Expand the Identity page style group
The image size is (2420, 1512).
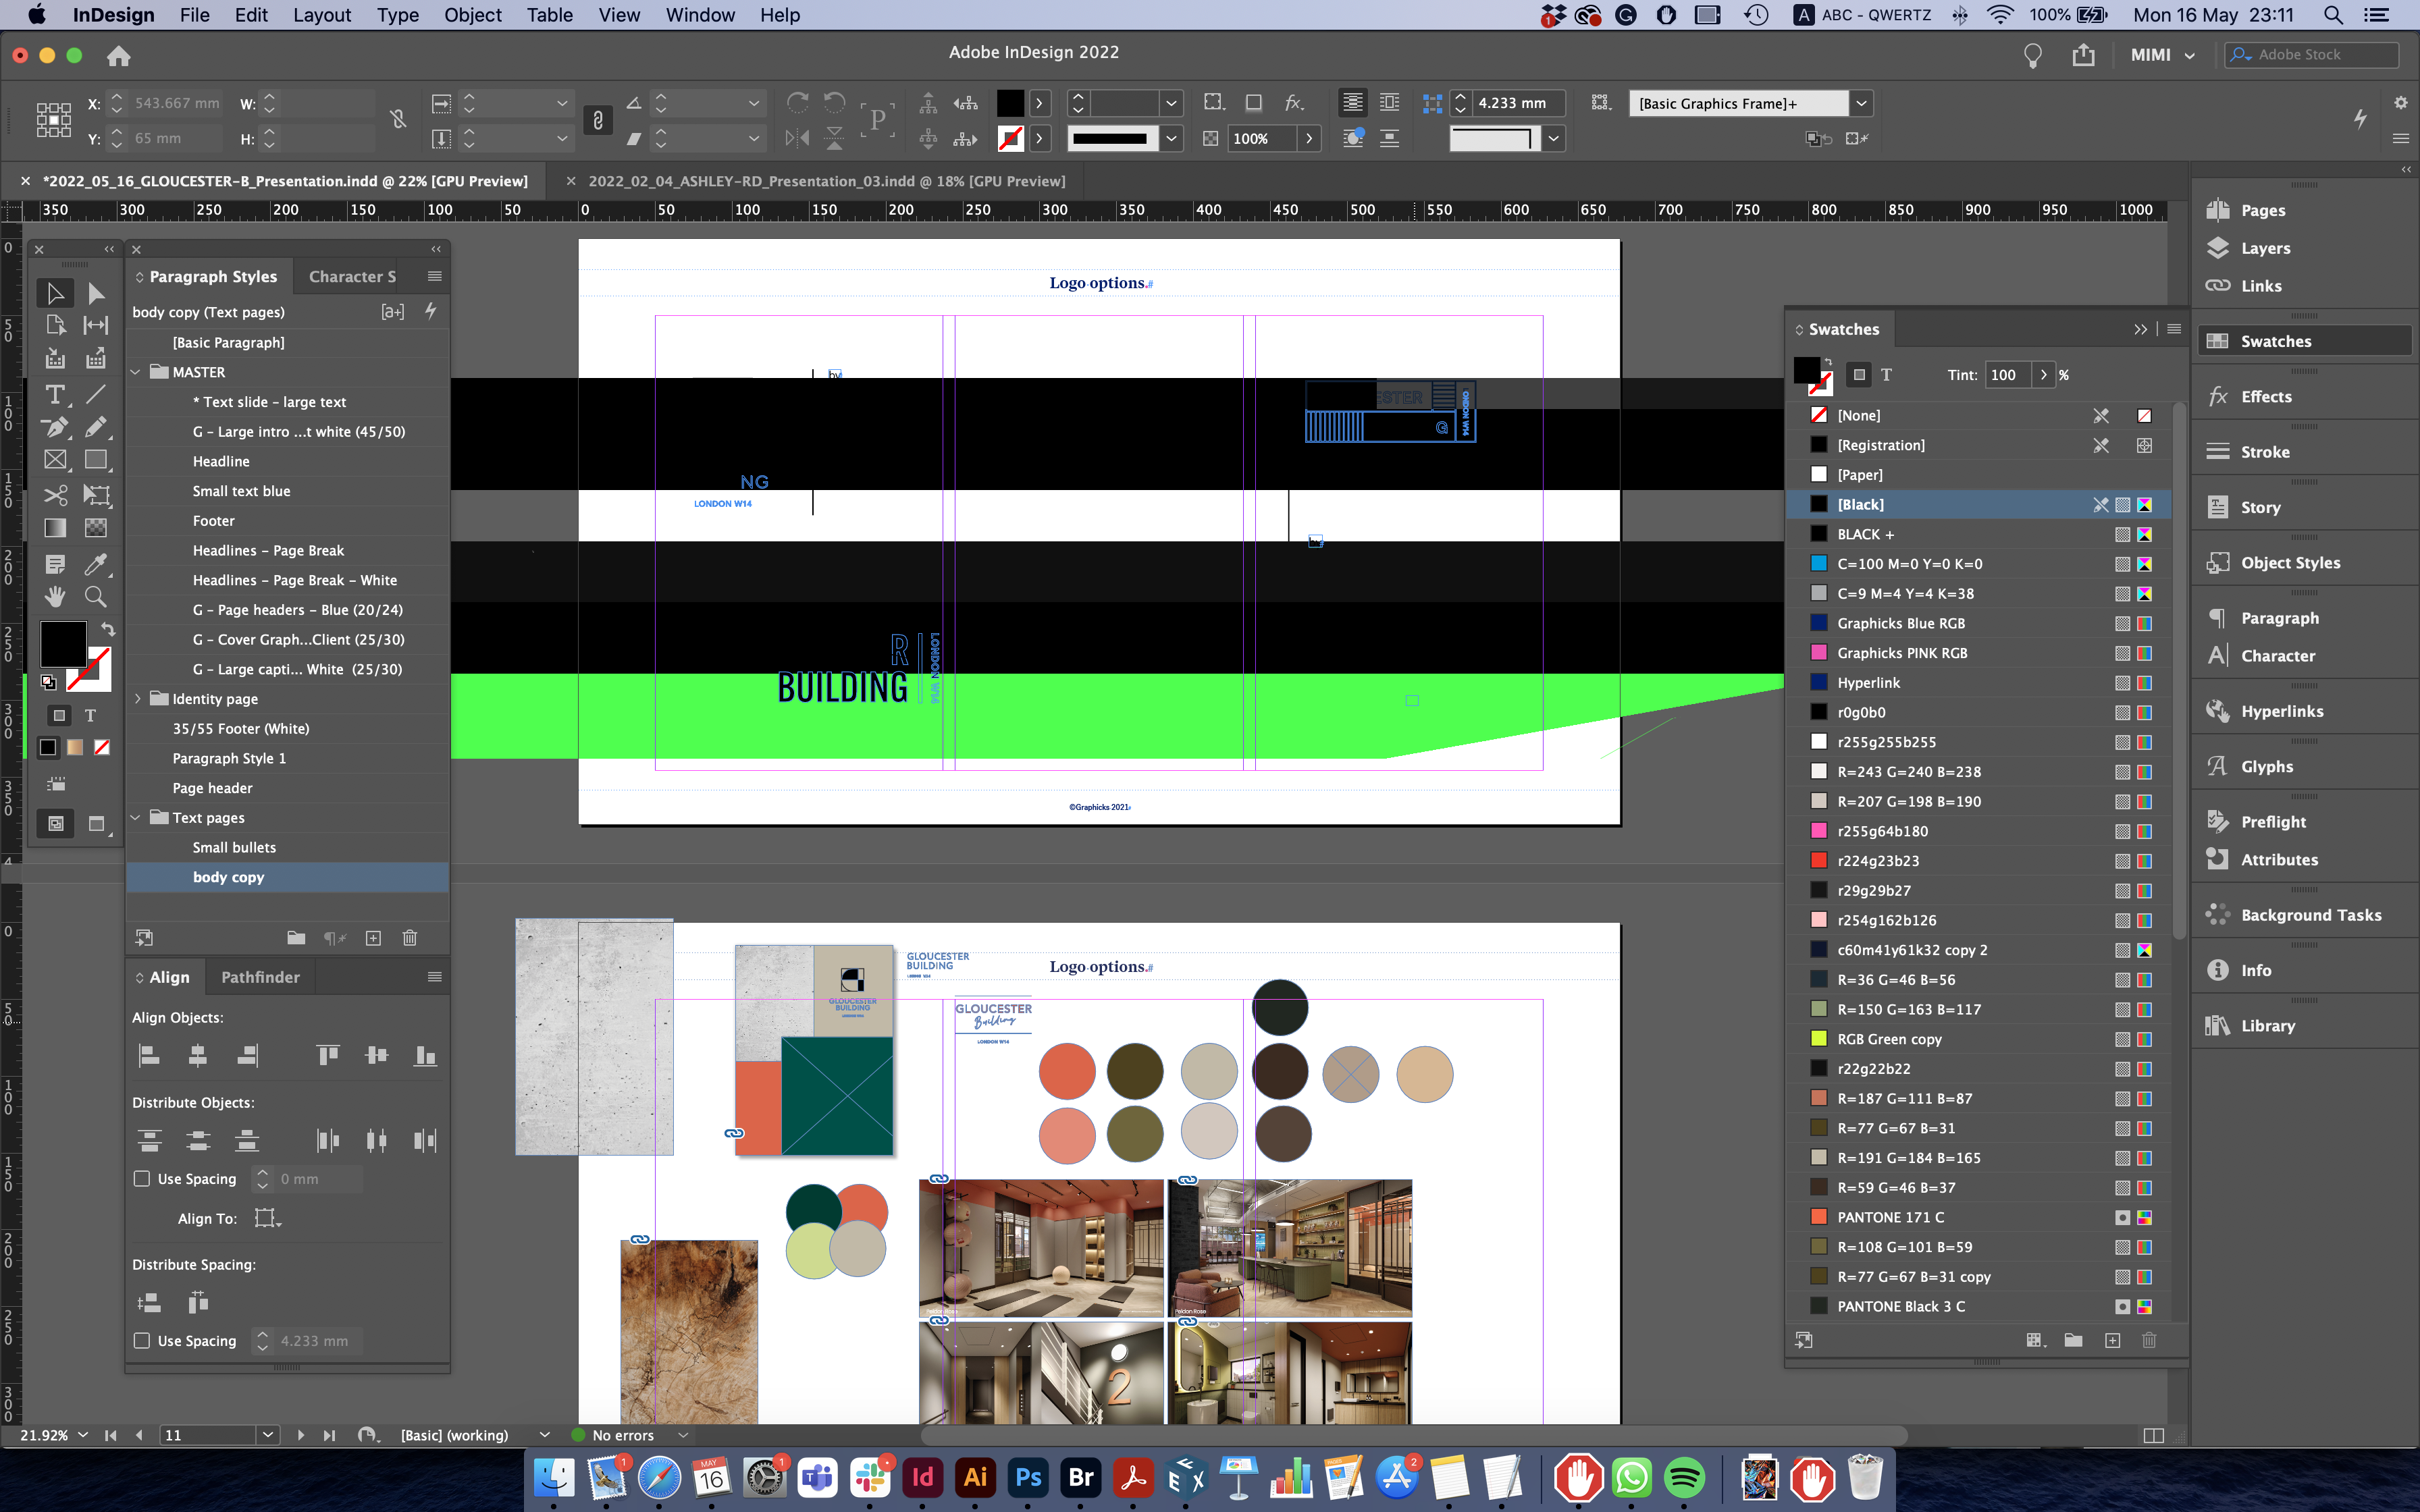(137, 699)
